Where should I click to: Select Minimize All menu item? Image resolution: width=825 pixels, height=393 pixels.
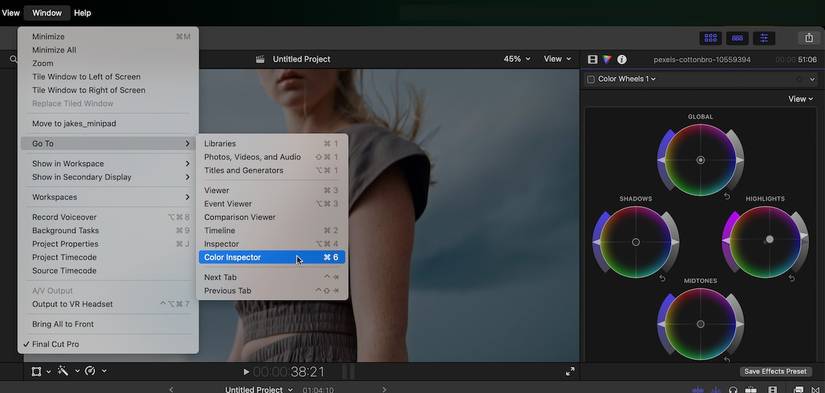(x=108, y=50)
